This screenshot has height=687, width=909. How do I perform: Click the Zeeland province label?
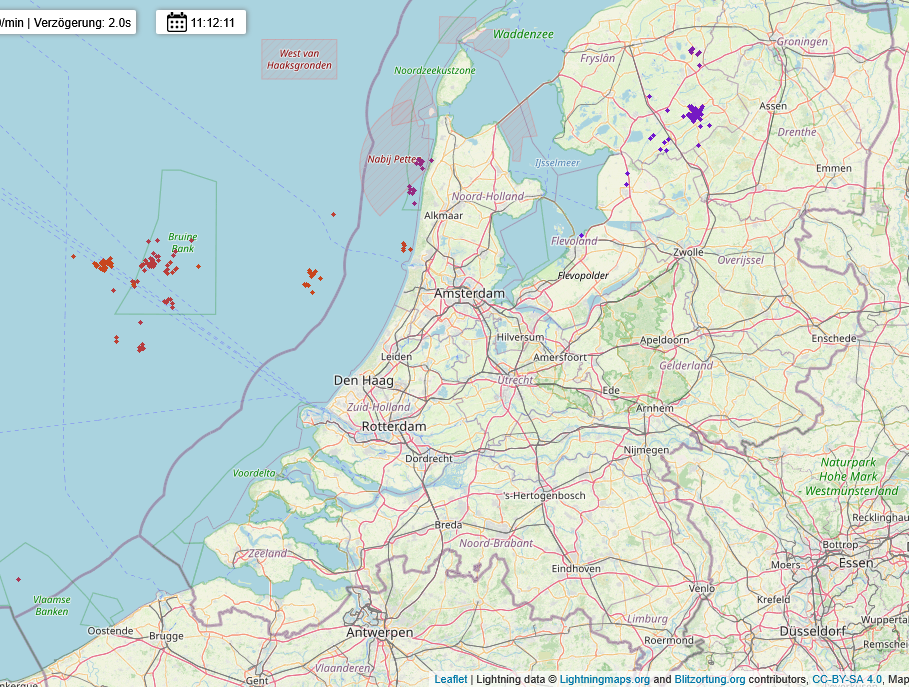(x=267, y=554)
